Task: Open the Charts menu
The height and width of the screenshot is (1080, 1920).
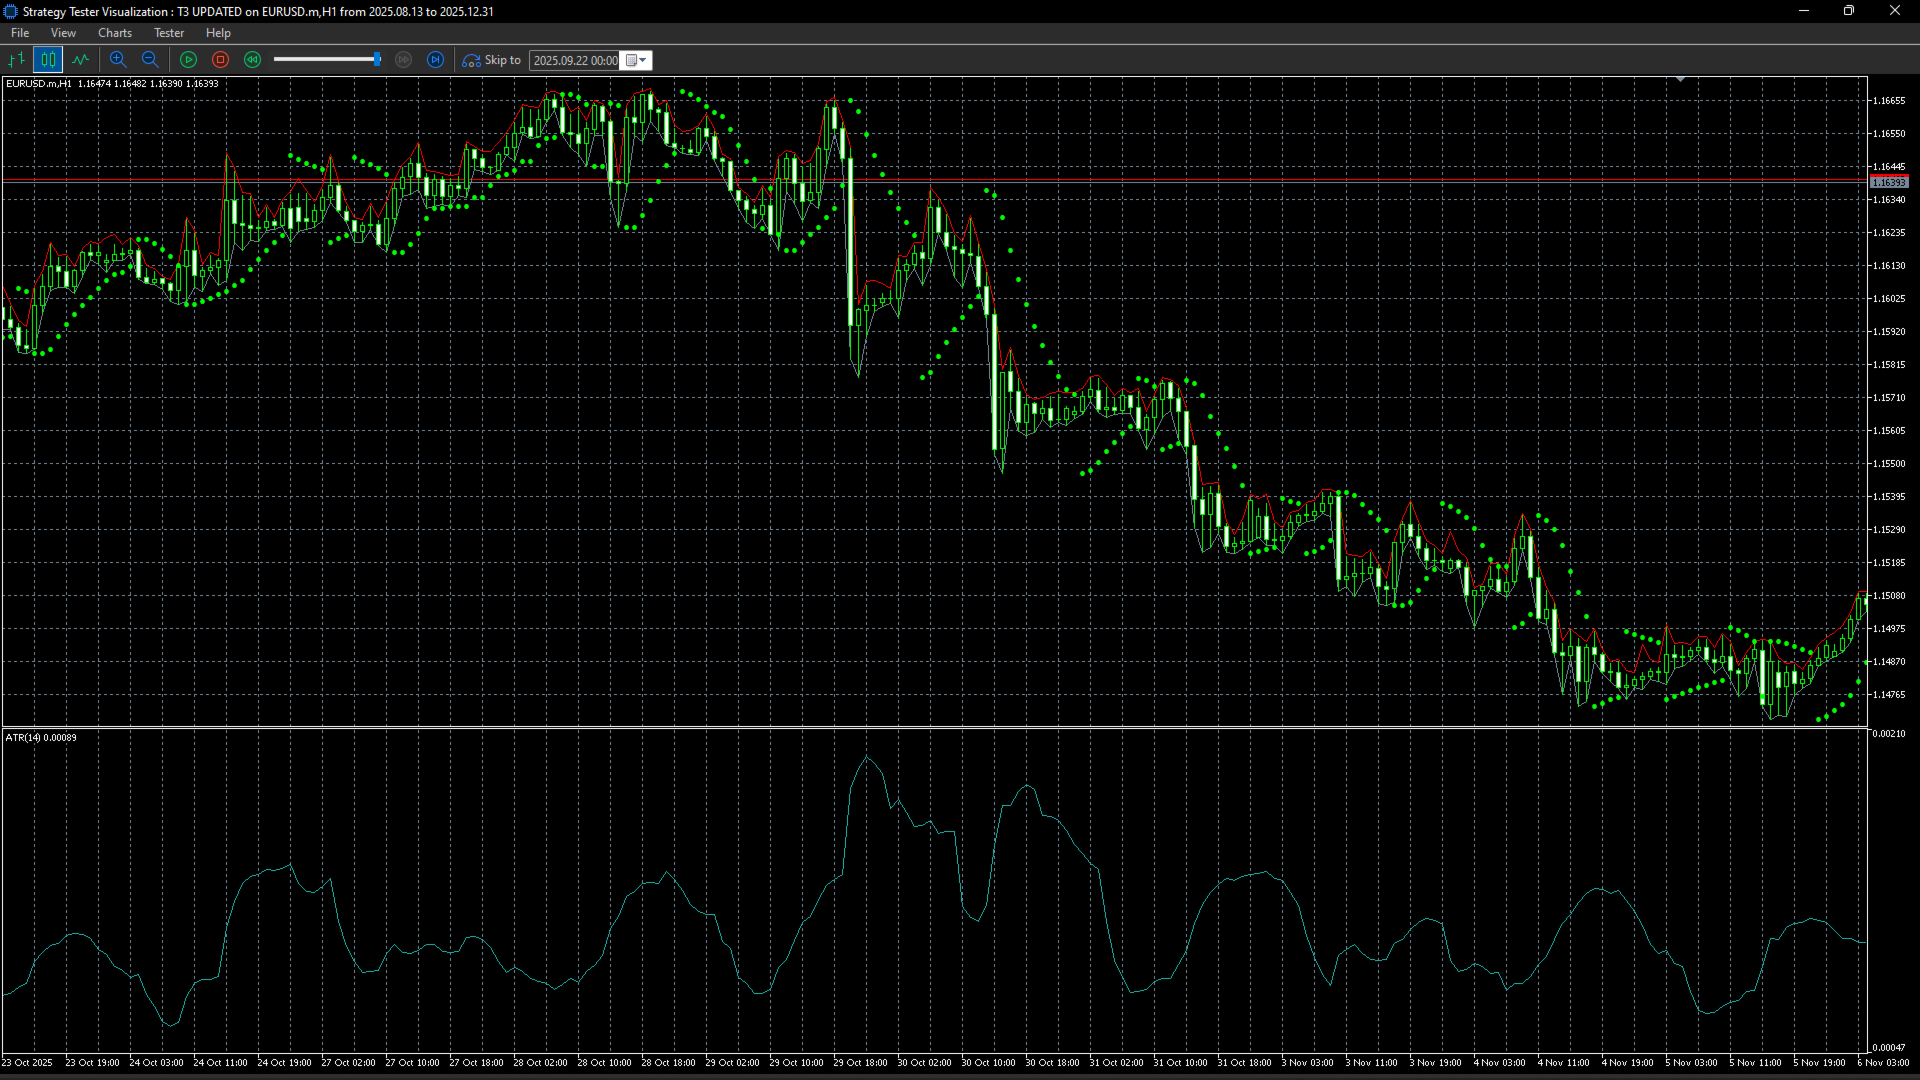Action: pos(115,33)
